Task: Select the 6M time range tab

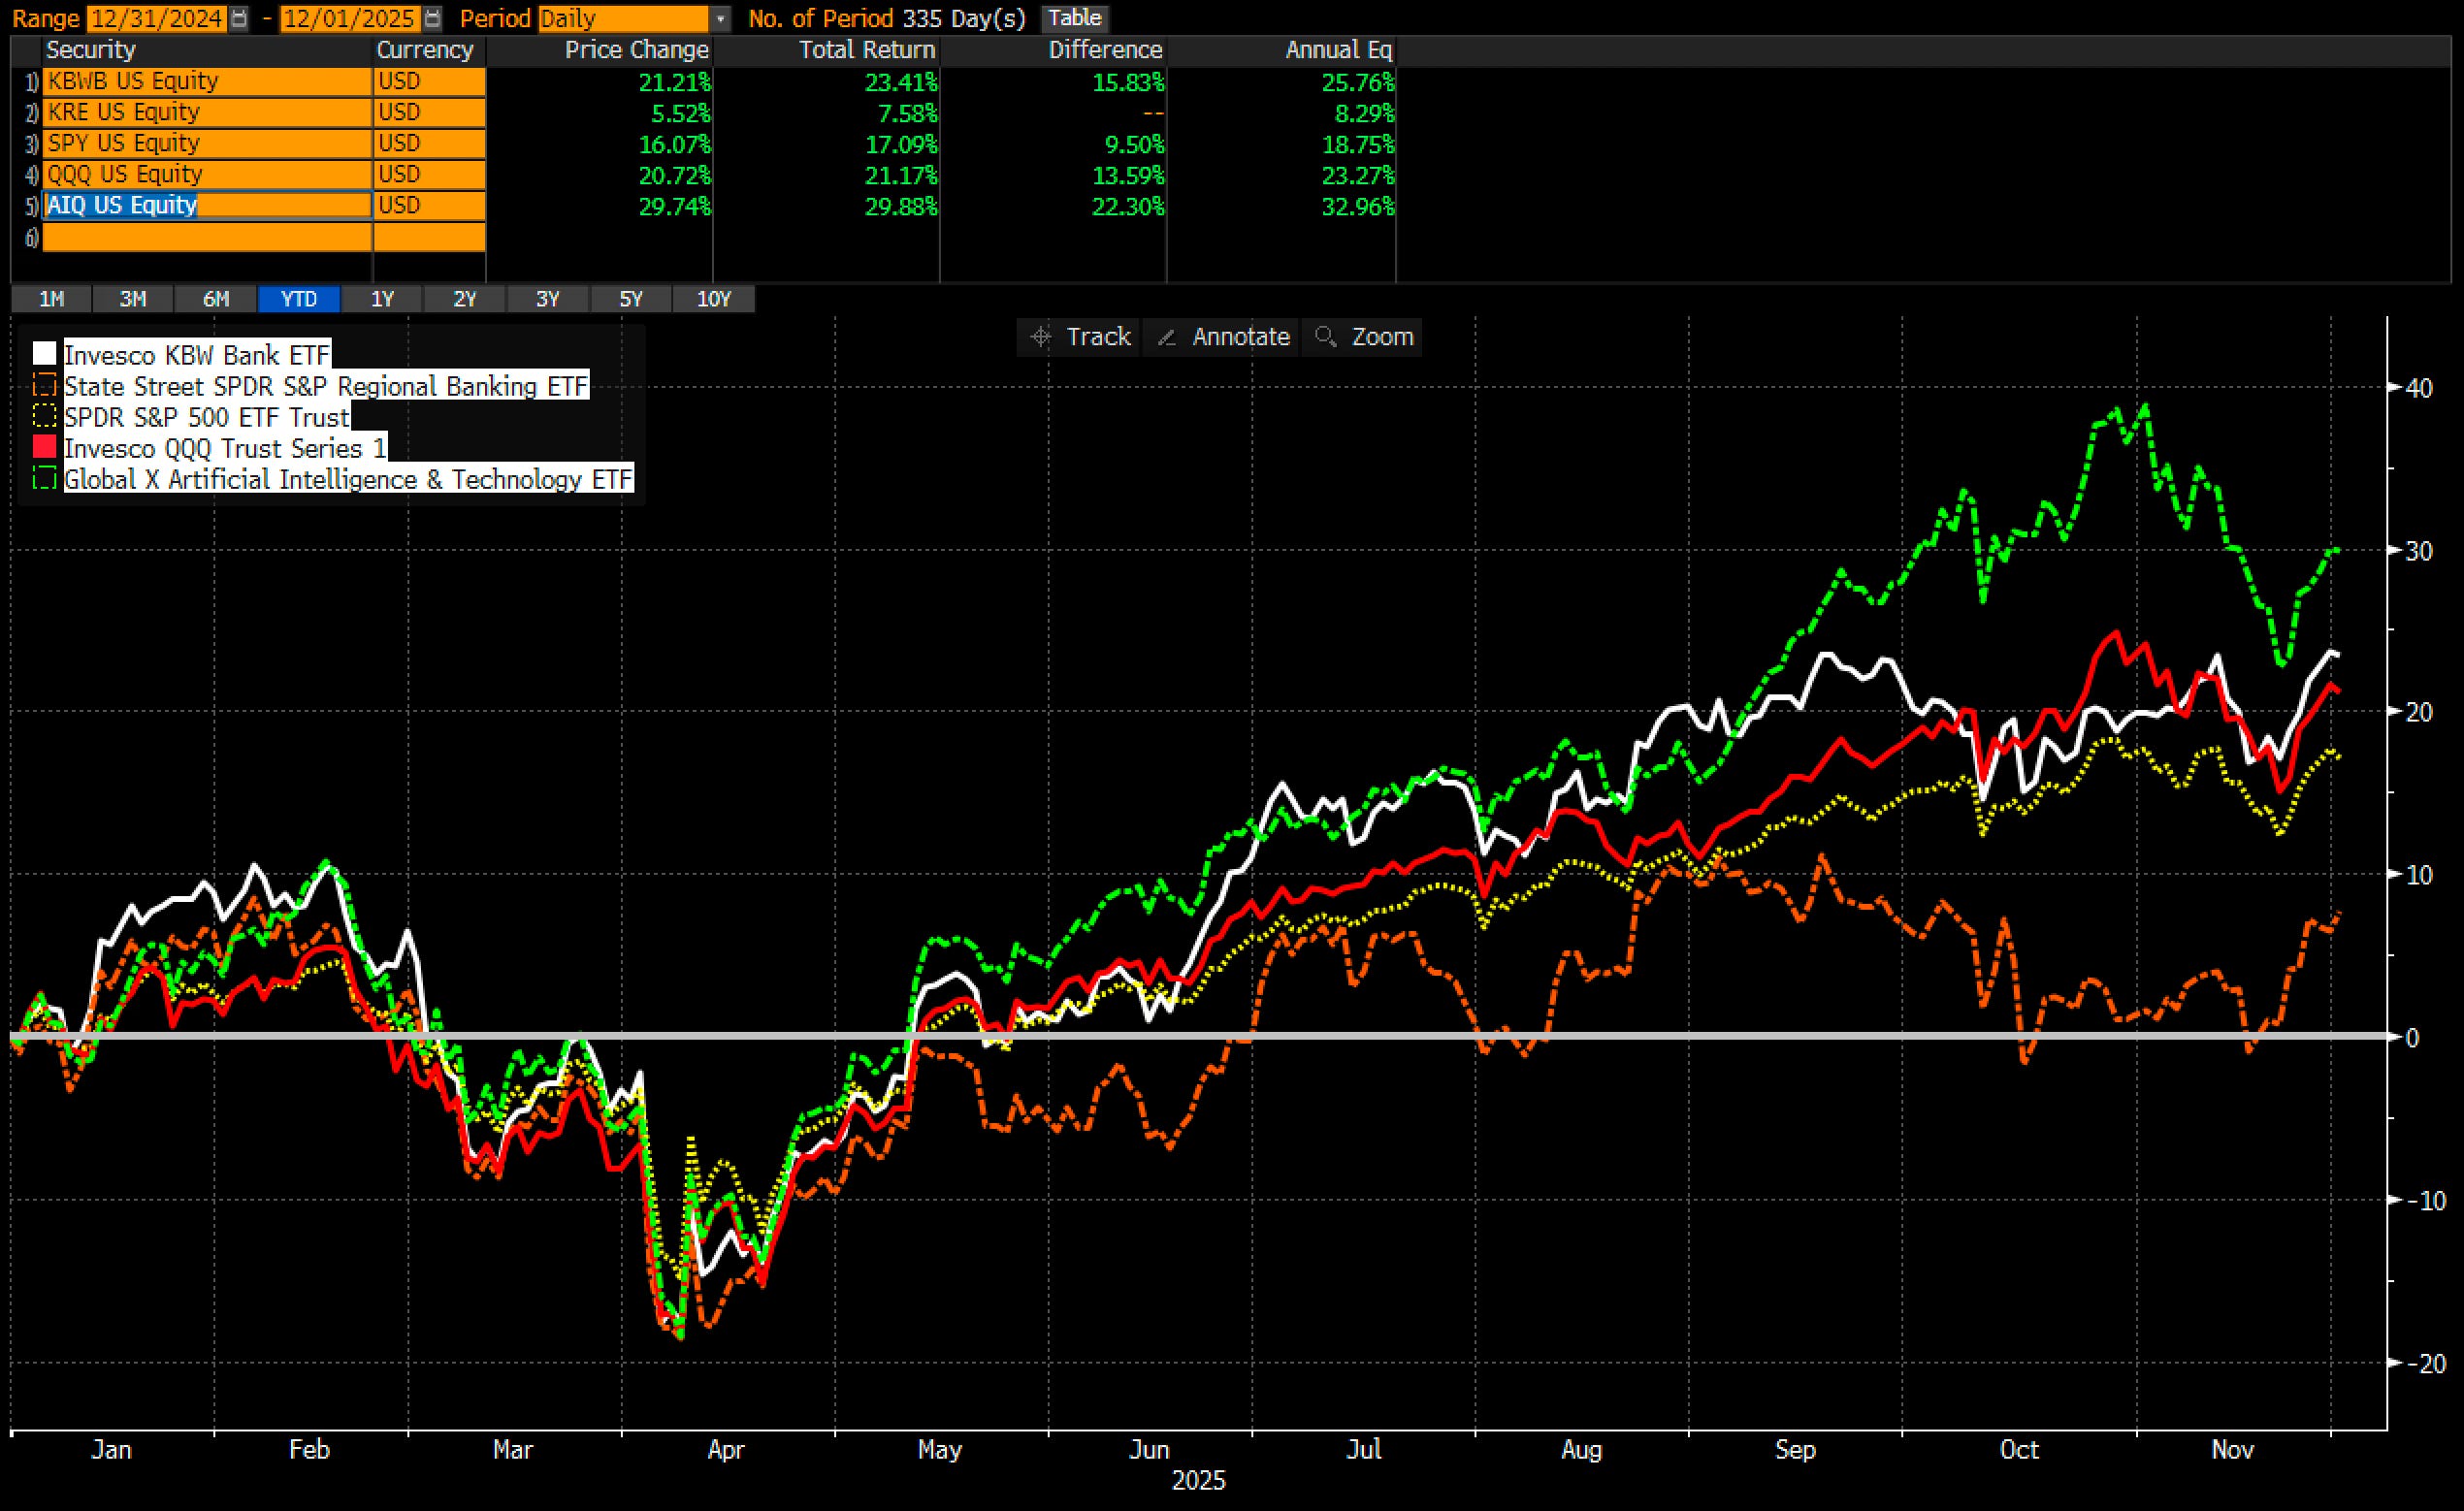Action: coord(215,299)
